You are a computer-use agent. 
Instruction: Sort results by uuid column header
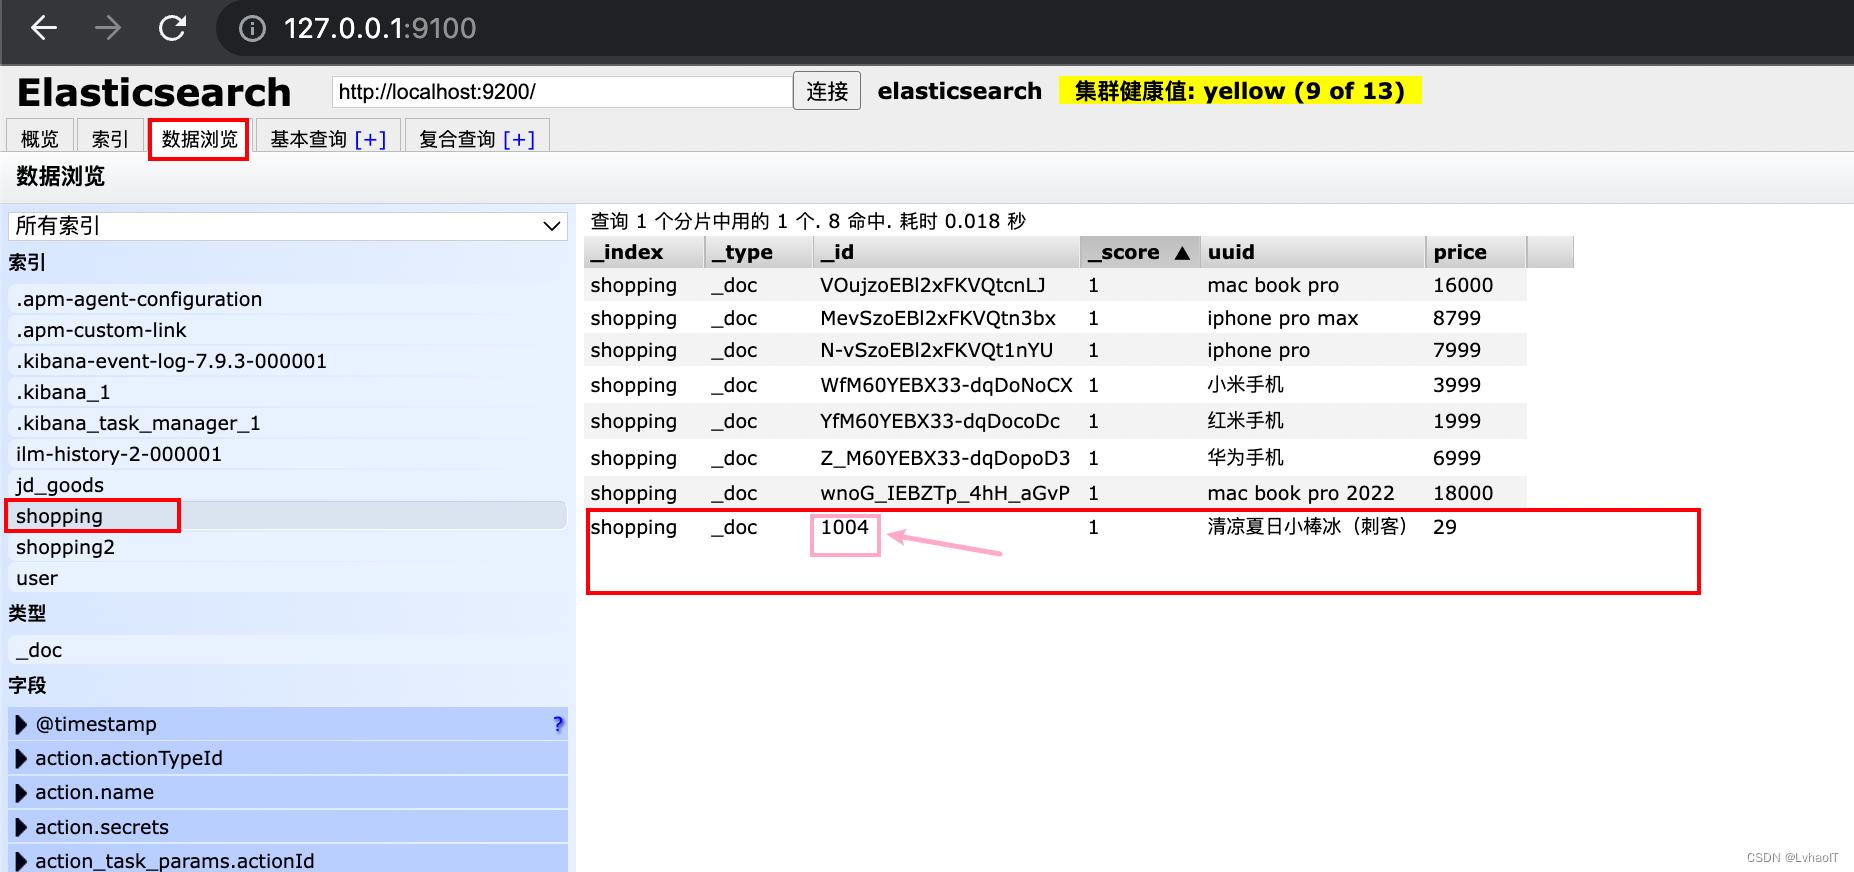[x=1313, y=252]
